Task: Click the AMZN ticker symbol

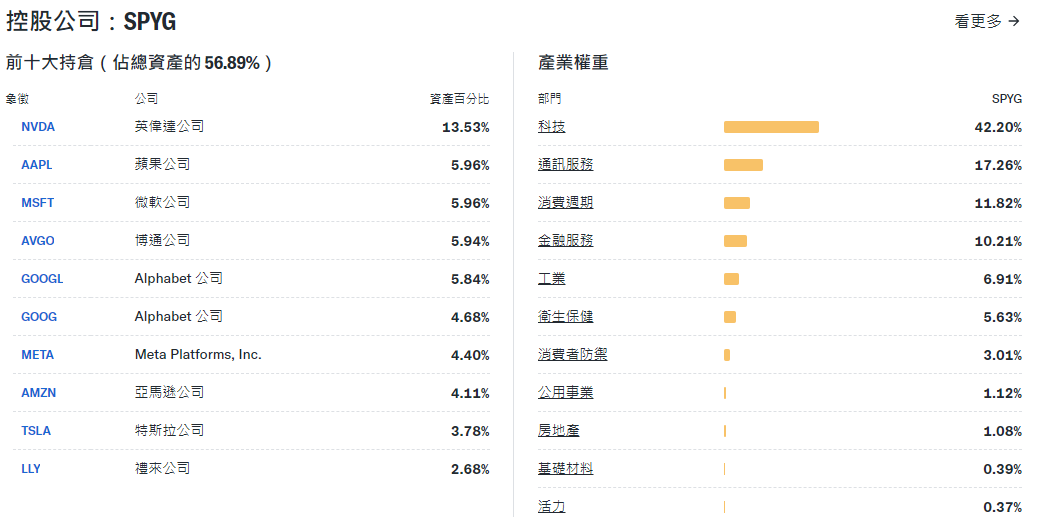Action: pyautogui.click(x=39, y=393)
